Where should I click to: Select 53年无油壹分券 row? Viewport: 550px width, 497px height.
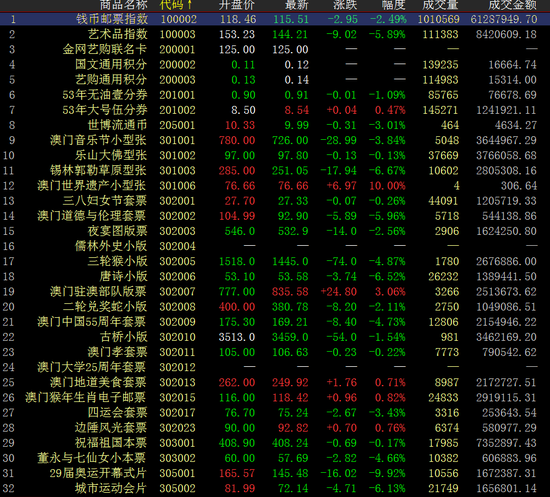click(x=275, y=95)
